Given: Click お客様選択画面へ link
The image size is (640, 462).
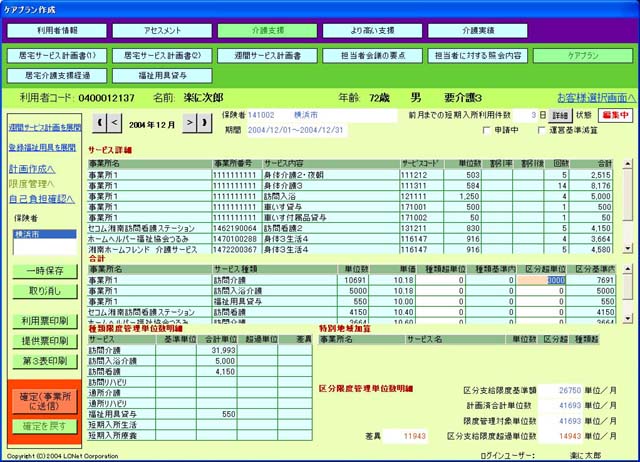Looking at the screenshot, I should tap(596, 98).
